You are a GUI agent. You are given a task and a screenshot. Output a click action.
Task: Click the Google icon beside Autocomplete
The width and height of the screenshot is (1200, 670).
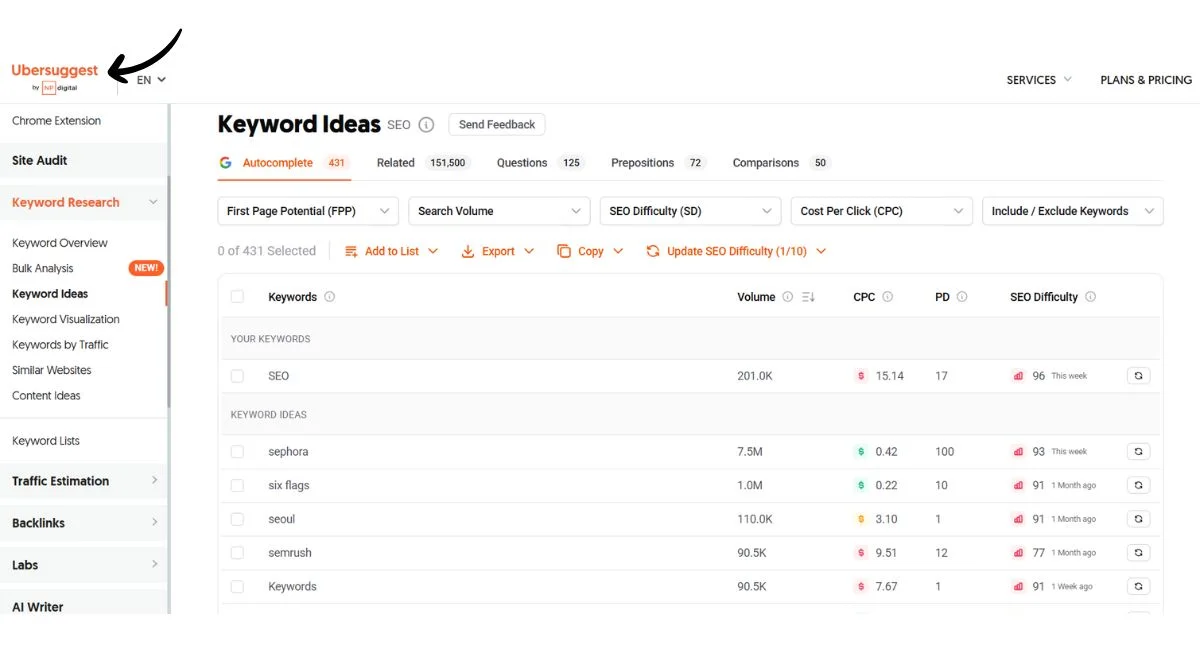225,163
